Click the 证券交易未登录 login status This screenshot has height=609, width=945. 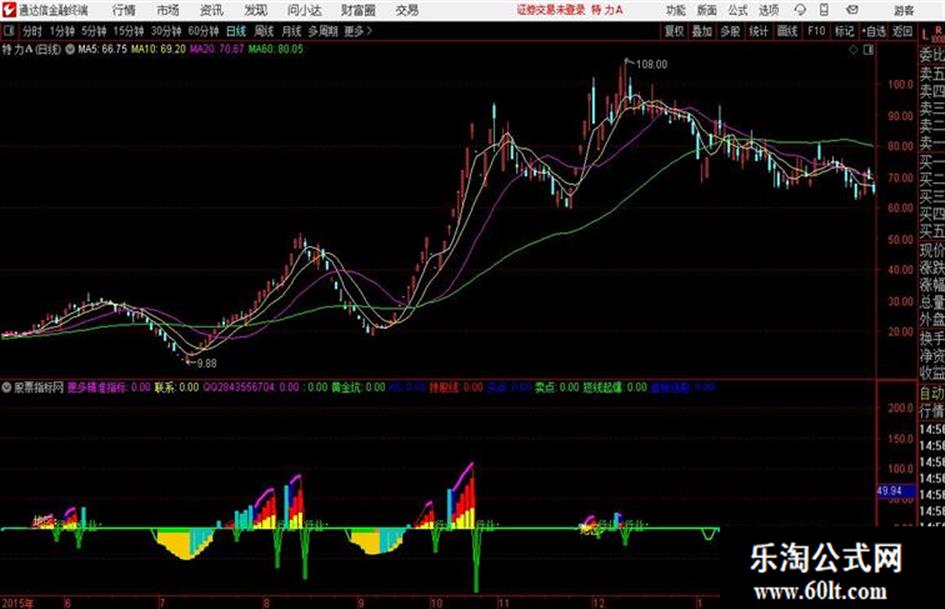[x=551, y=10]
